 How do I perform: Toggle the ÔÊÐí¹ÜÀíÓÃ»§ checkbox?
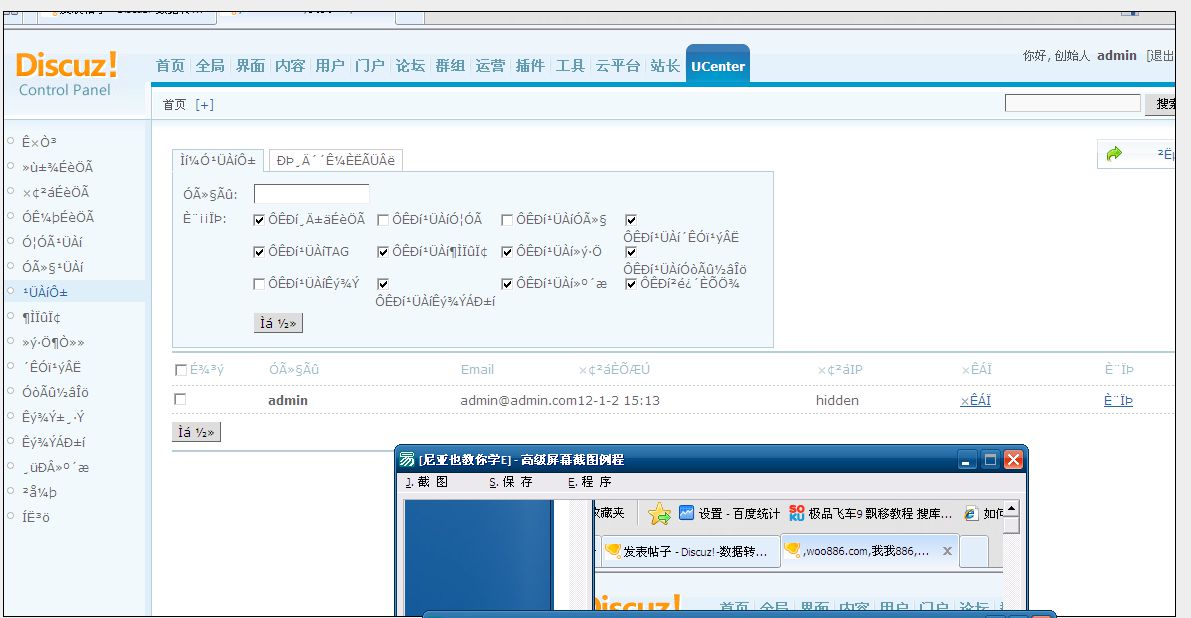(x=507, y=219)
